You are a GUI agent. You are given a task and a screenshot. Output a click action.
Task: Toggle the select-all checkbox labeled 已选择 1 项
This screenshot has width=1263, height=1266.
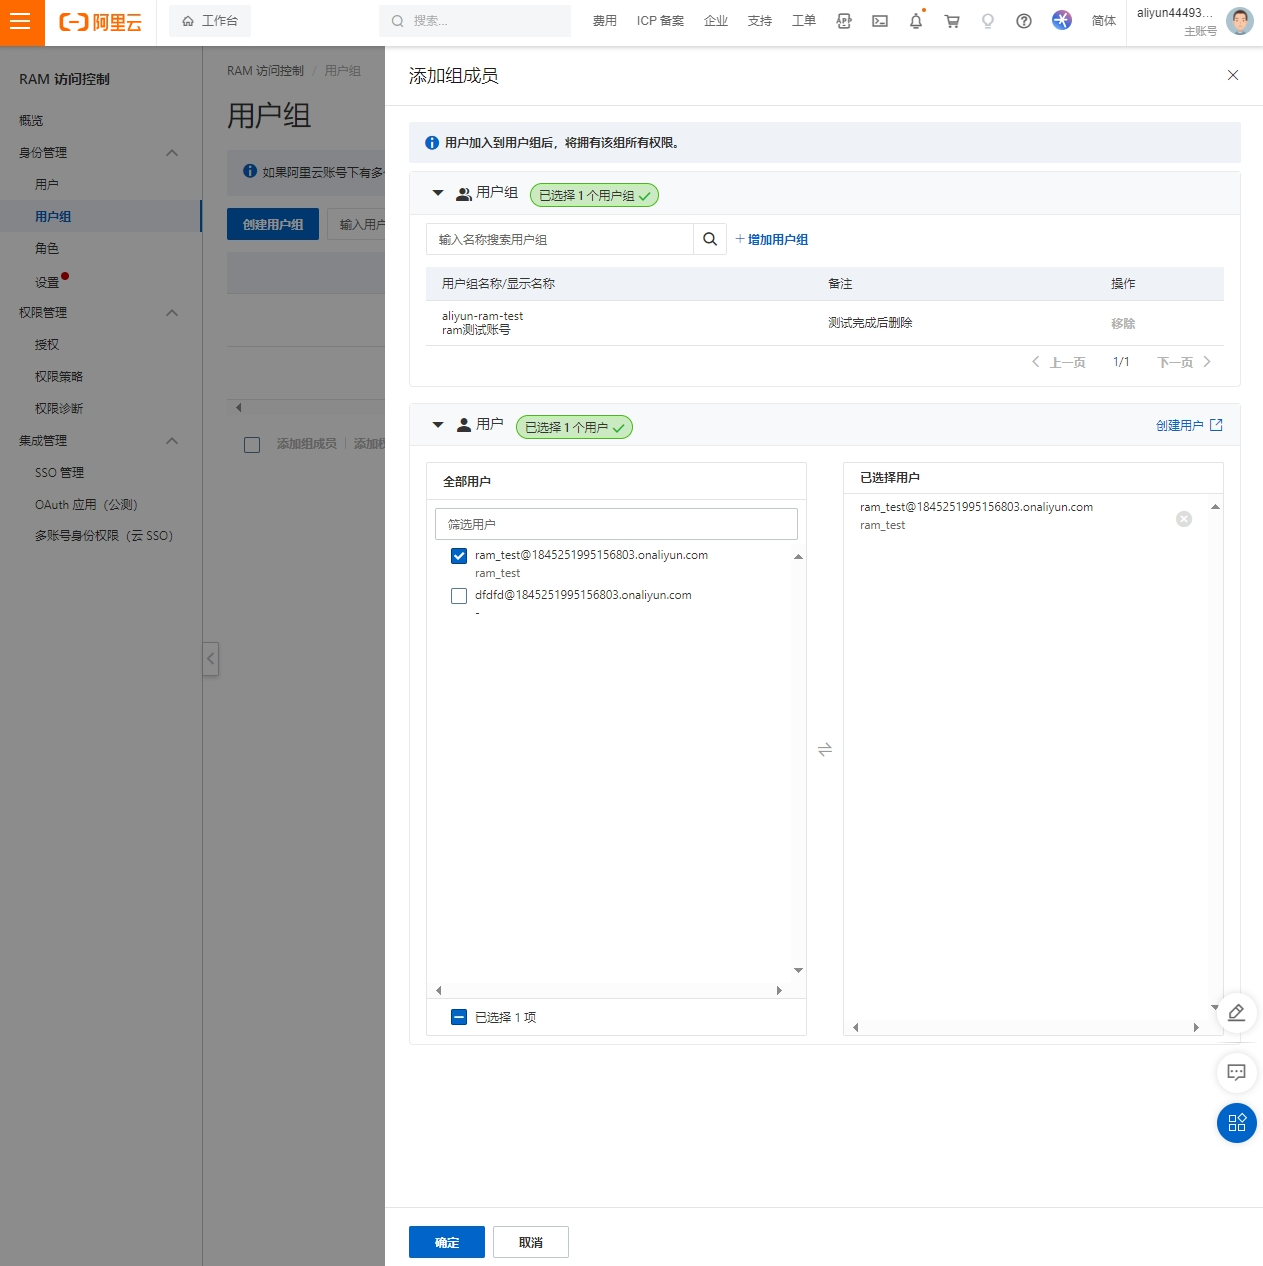click(459, 1017)
